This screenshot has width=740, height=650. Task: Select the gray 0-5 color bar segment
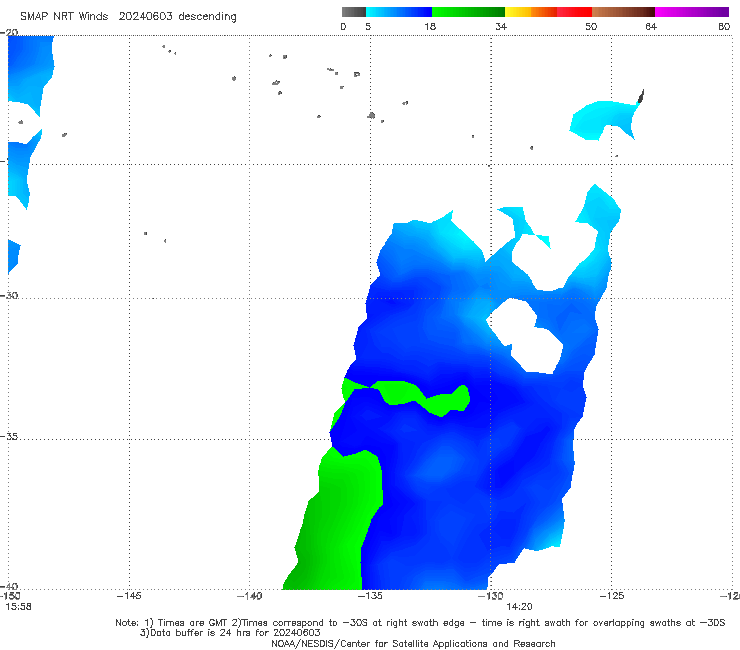353,12
